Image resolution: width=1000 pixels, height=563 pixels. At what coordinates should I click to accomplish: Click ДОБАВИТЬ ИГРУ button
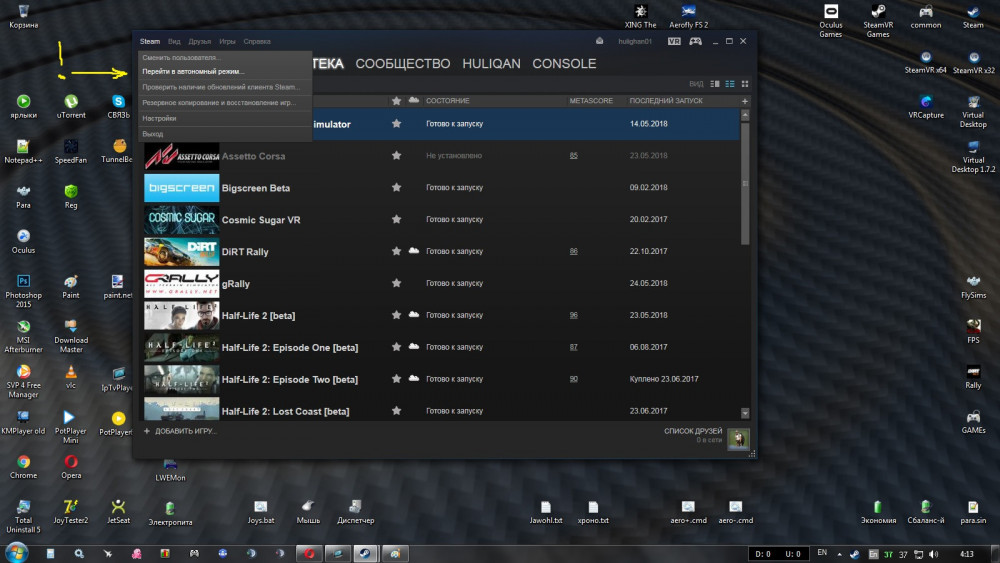[x=180, y=431]
